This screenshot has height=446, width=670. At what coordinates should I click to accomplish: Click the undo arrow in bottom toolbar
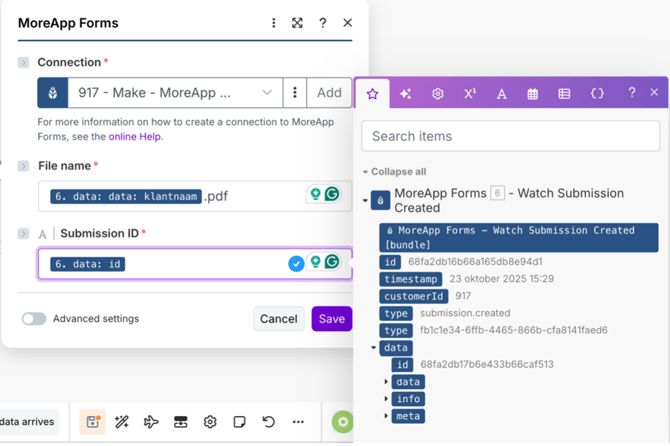click(x=268, y=422)
